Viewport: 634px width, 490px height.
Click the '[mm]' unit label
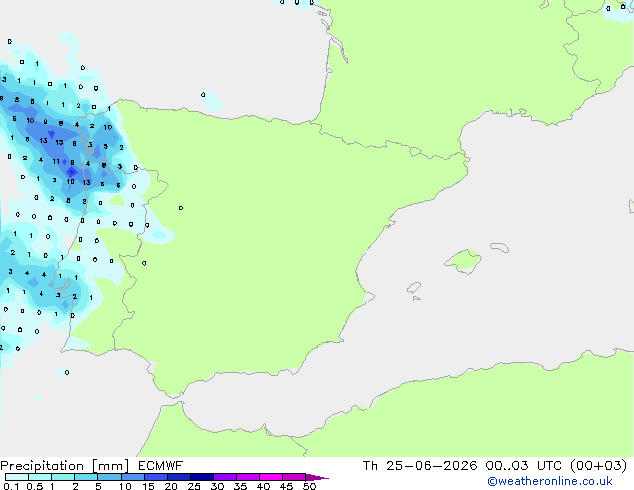(x=110, y=466)
